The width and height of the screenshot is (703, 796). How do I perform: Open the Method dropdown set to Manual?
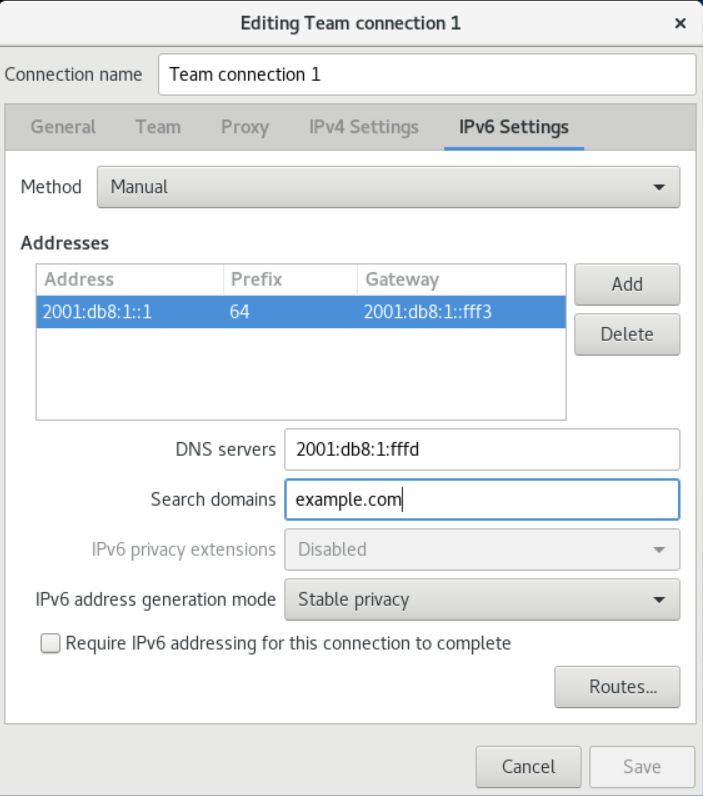[388, 187]
